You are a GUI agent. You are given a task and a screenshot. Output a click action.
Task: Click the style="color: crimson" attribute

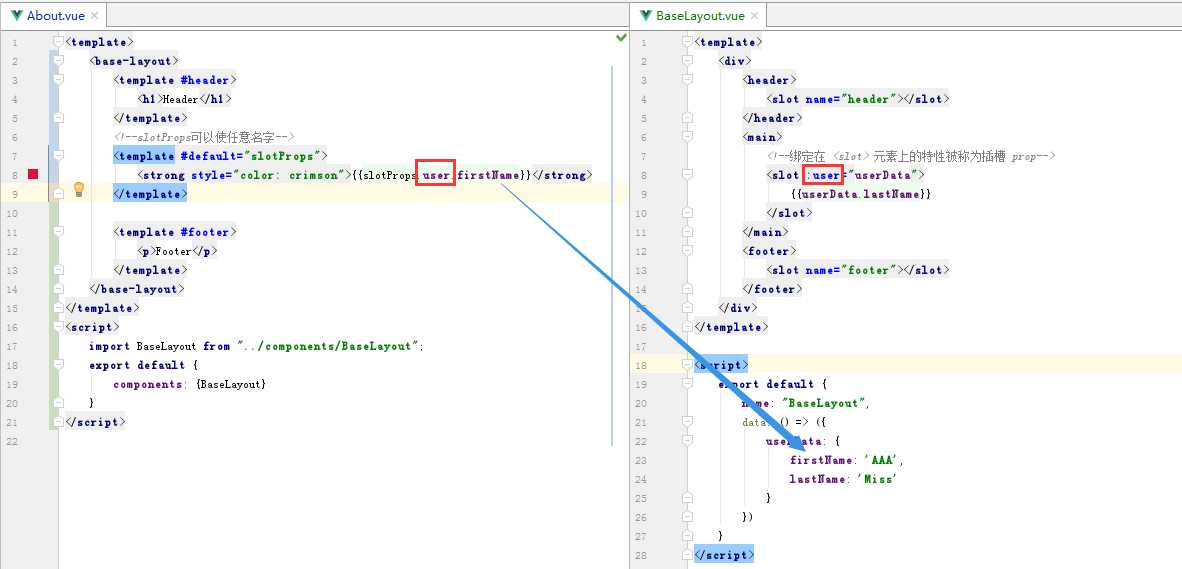[269, 175]
